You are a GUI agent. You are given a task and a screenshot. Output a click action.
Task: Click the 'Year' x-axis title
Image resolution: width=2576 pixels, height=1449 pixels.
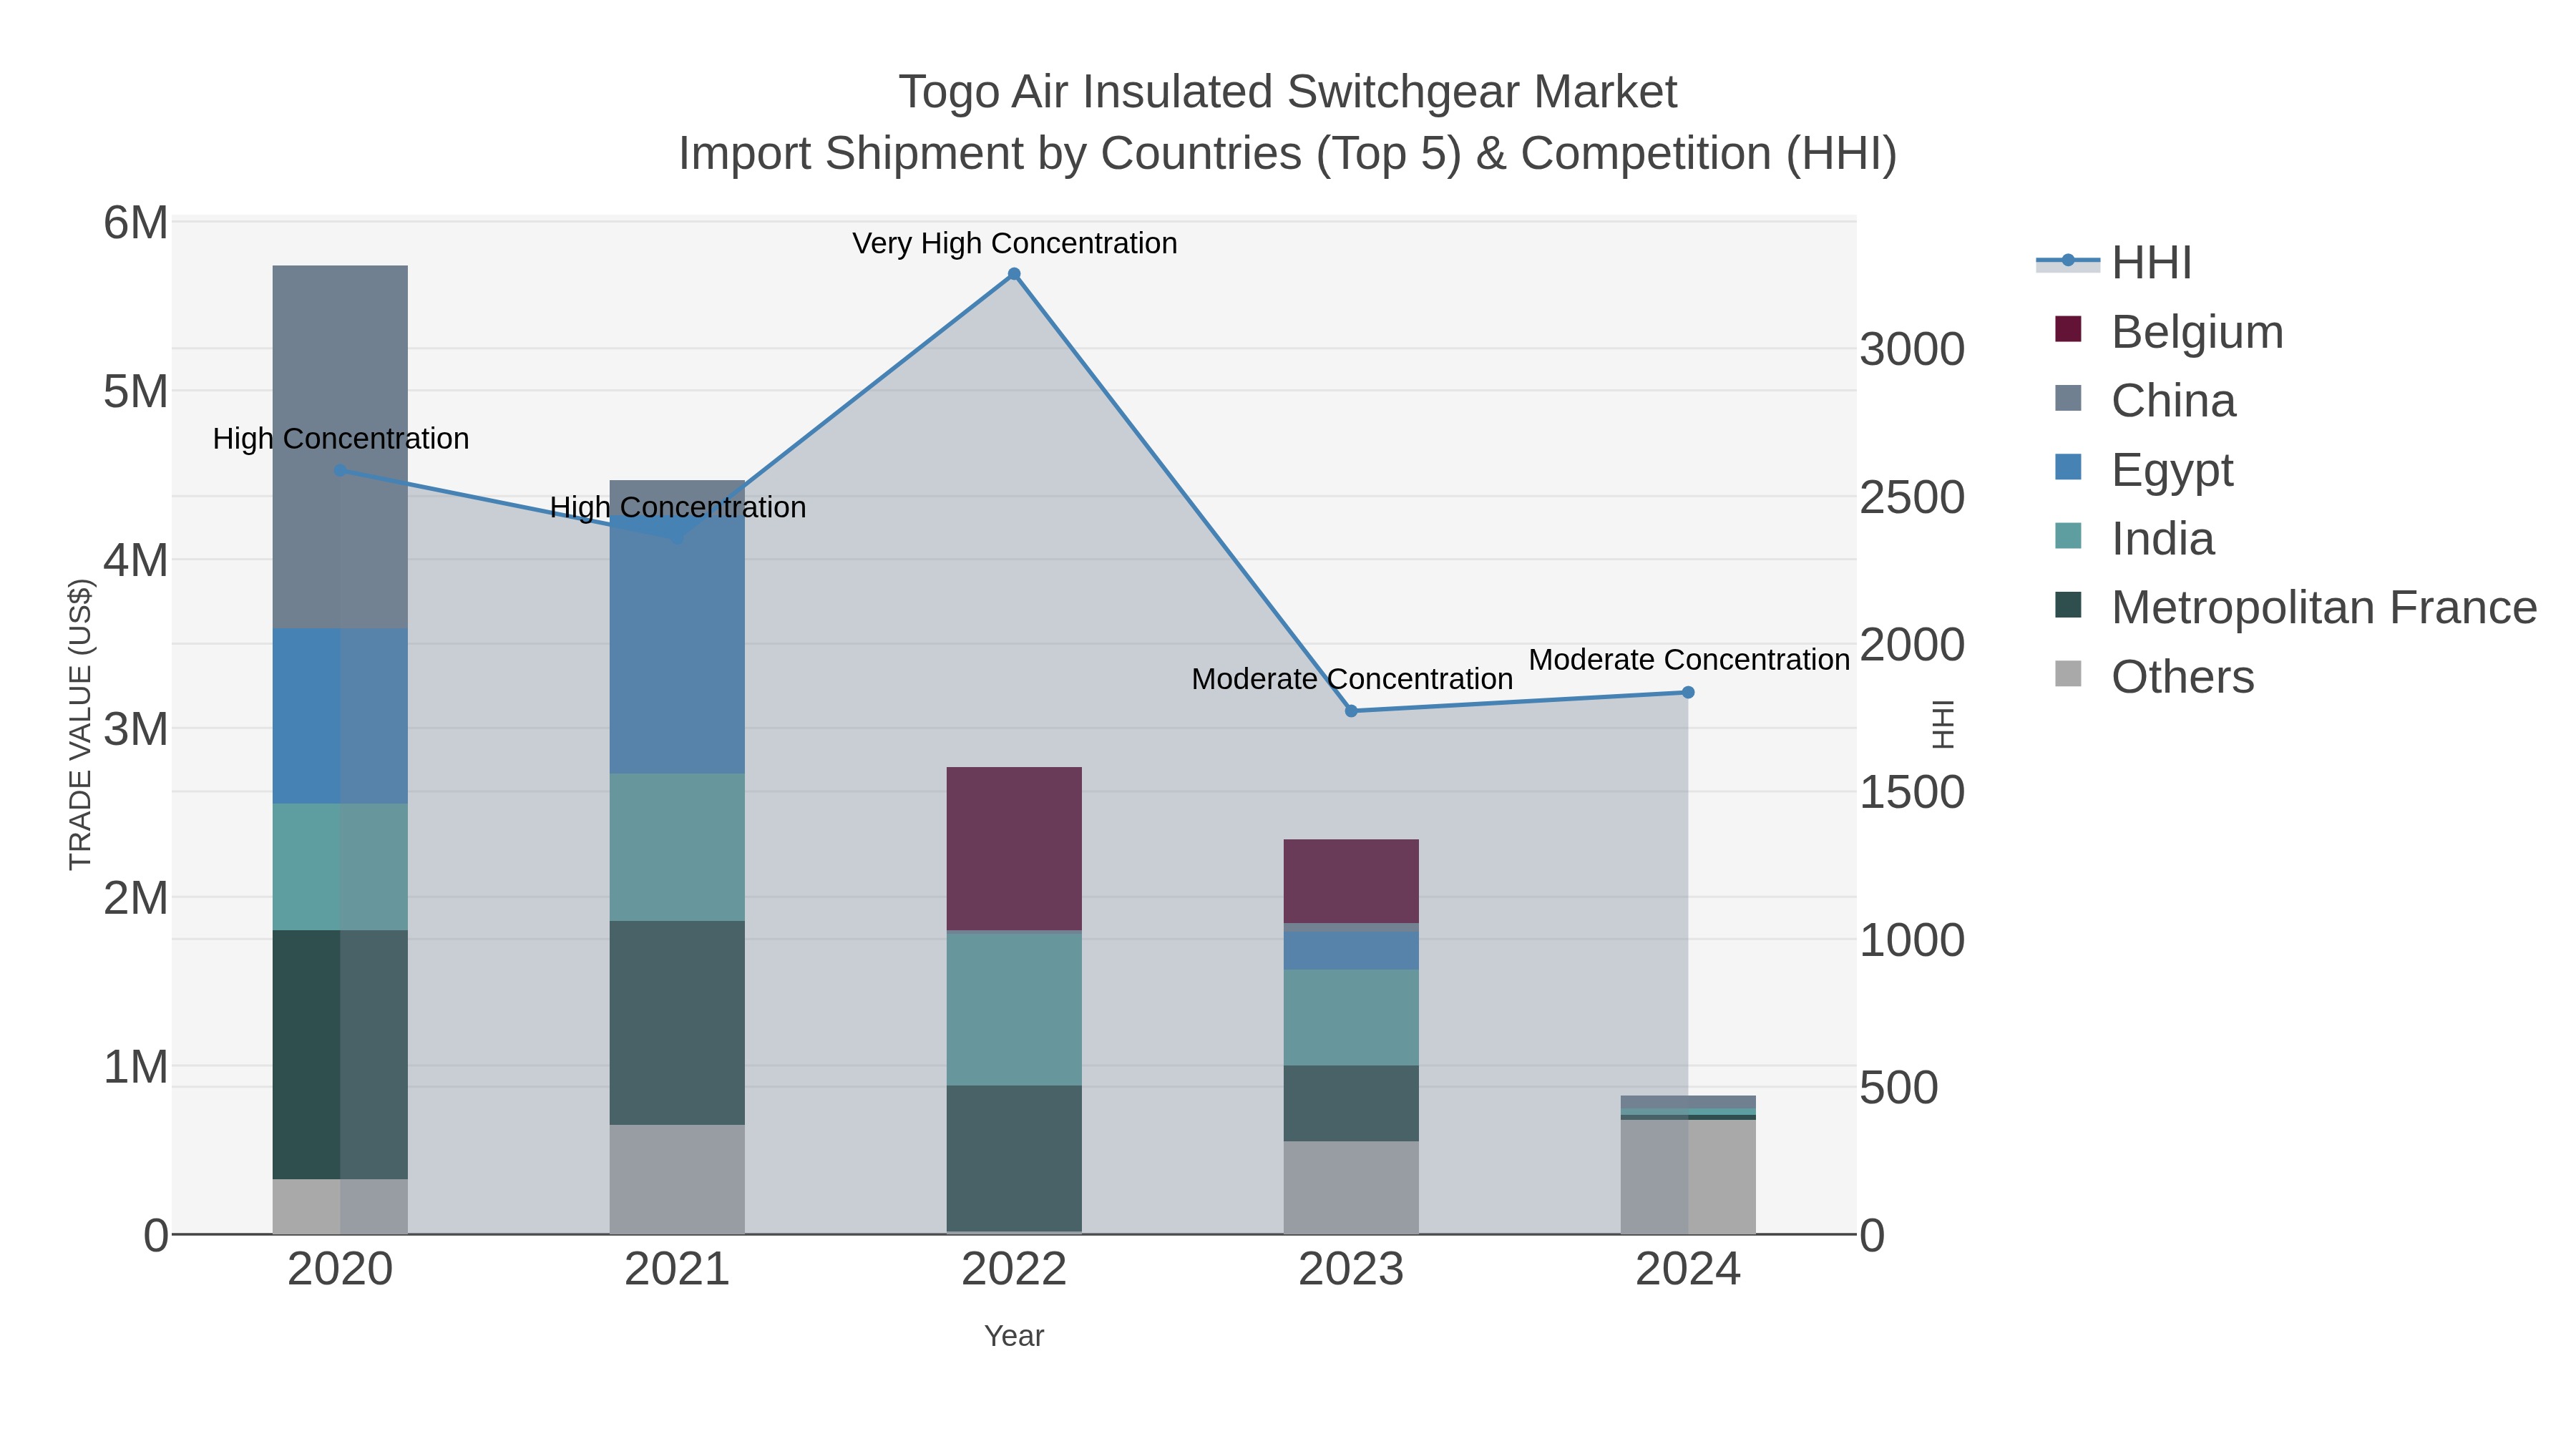(1014, 1336)
